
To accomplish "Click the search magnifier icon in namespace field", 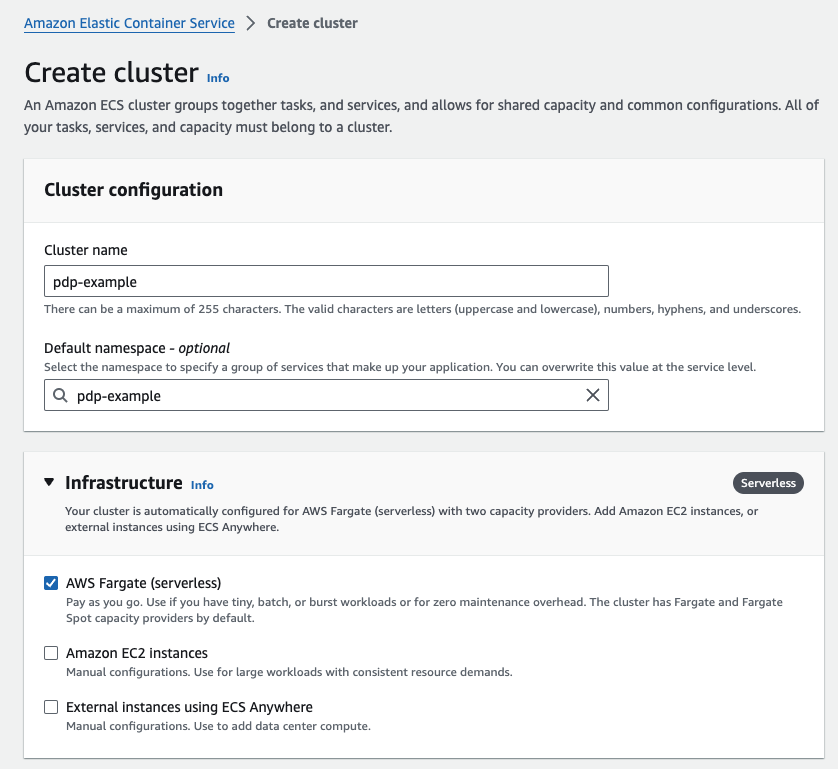I will [59, 395].
